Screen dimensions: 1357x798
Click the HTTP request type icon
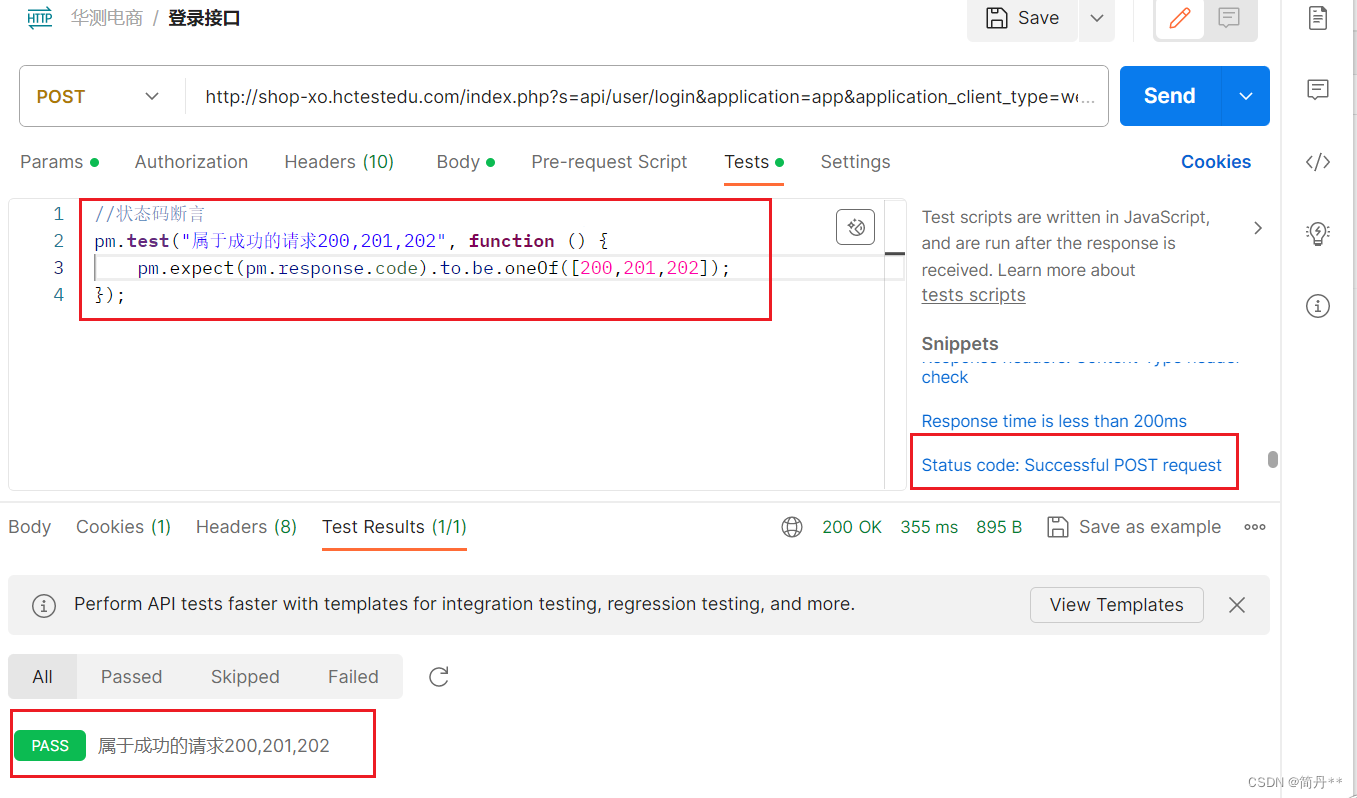[x=40, y=18]
